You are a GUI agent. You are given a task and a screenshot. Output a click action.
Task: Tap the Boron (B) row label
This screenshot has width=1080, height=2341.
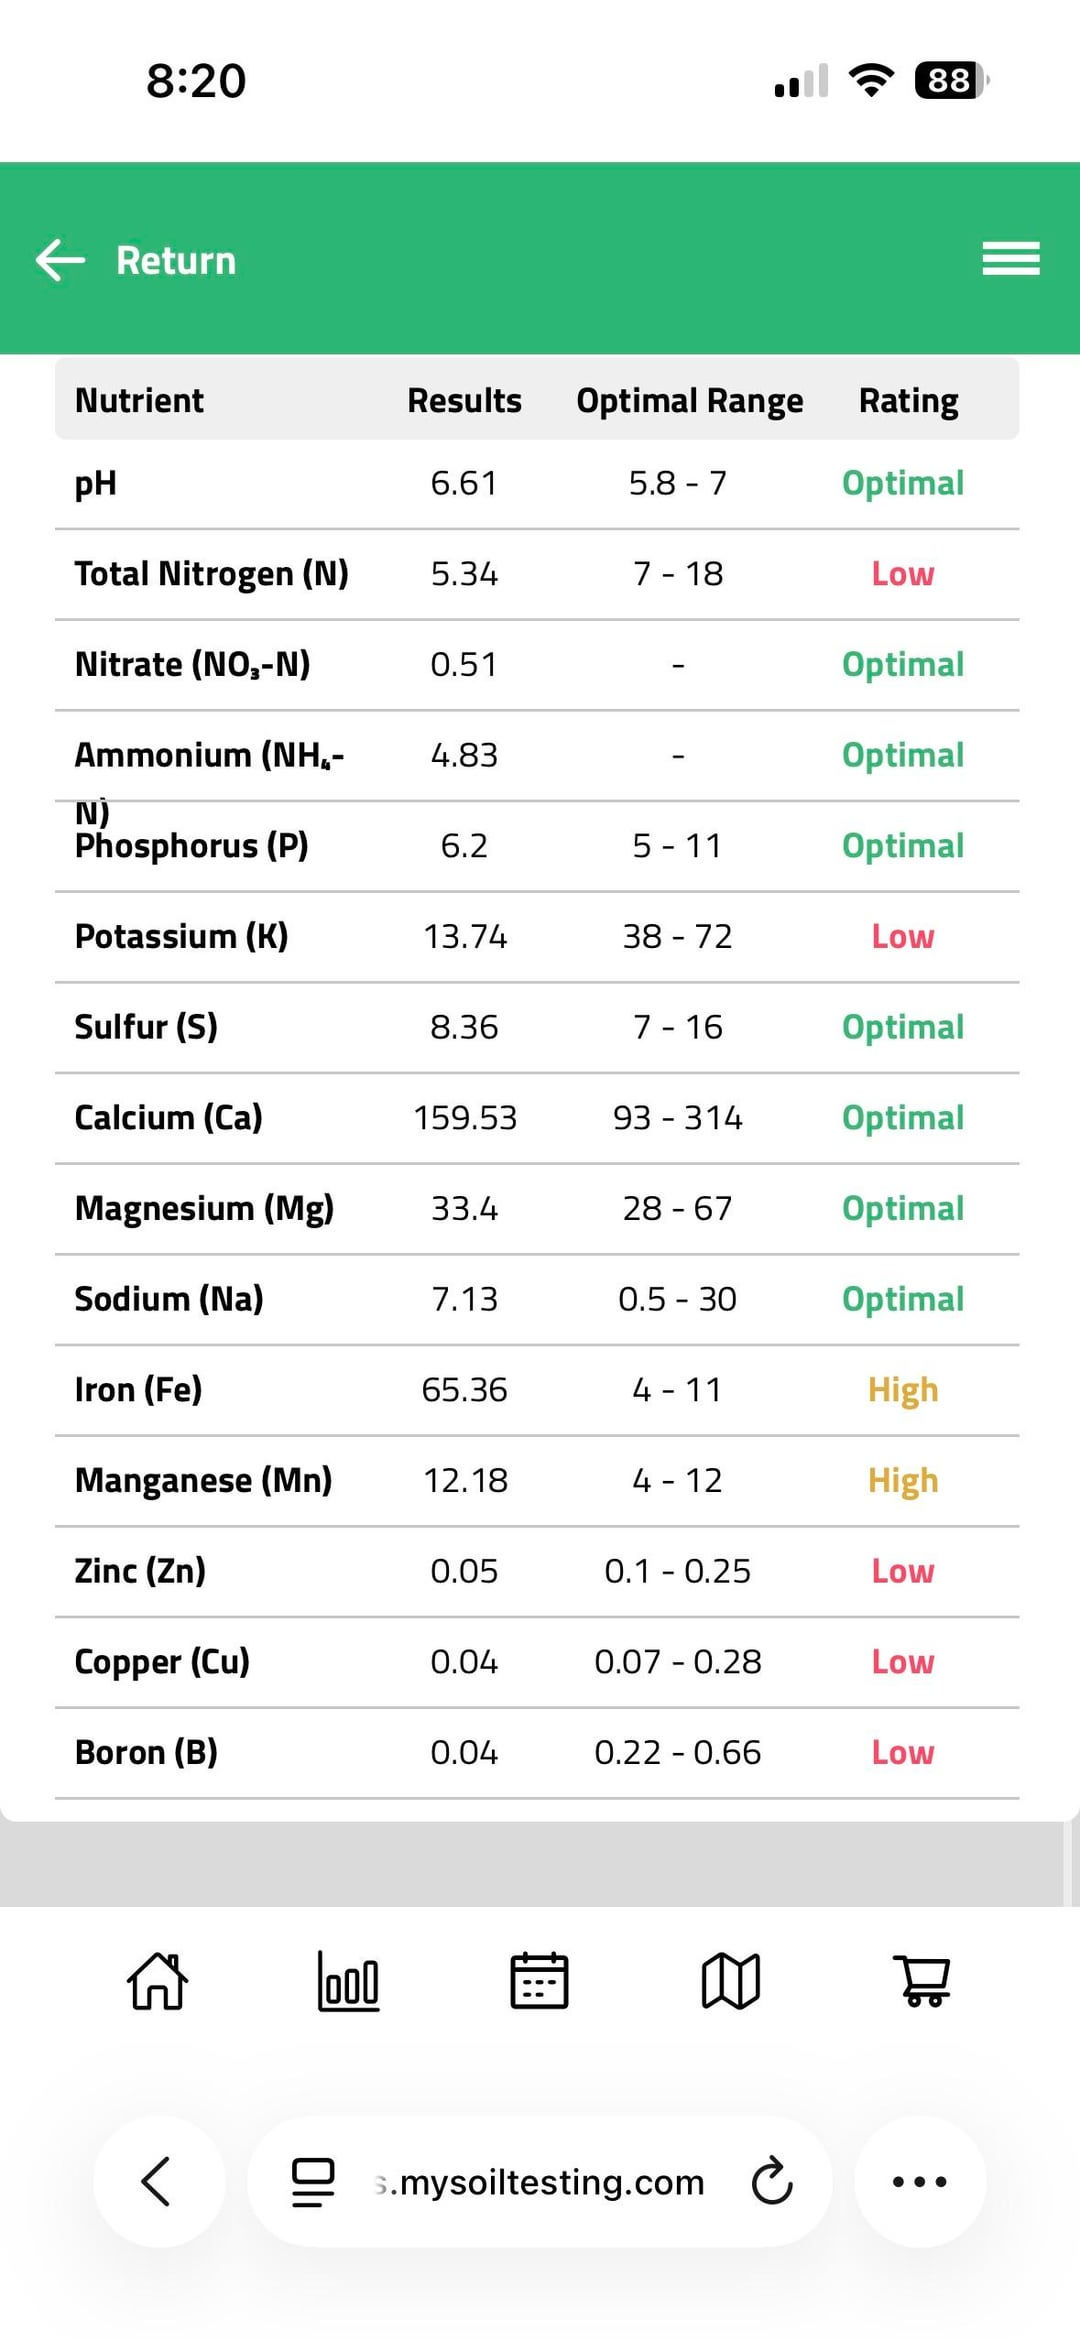point(146,1753)
